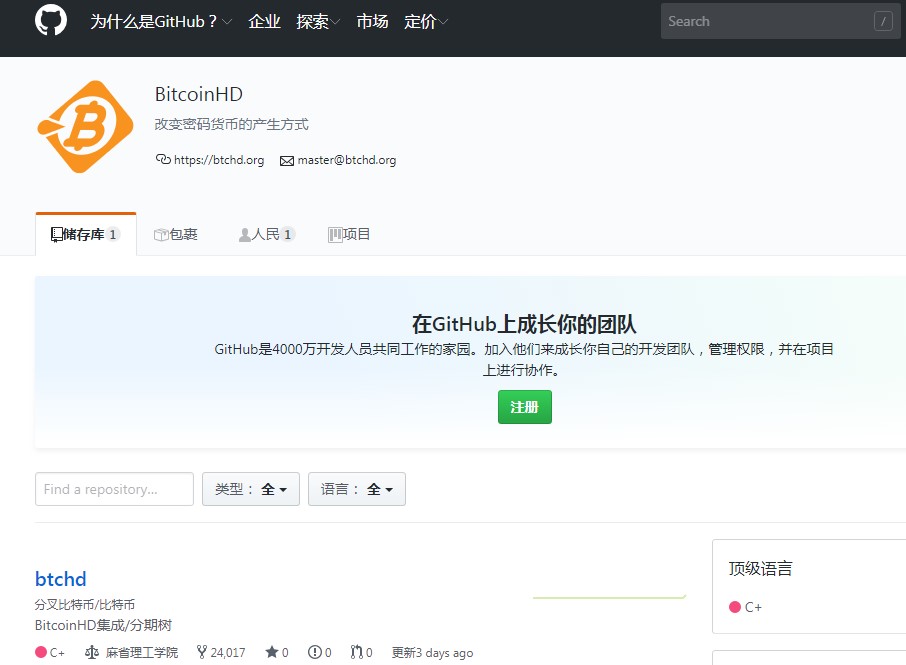This screenshot has width=906, height=665.
Task: Click the green 注册 button
Action: [525, 407]
